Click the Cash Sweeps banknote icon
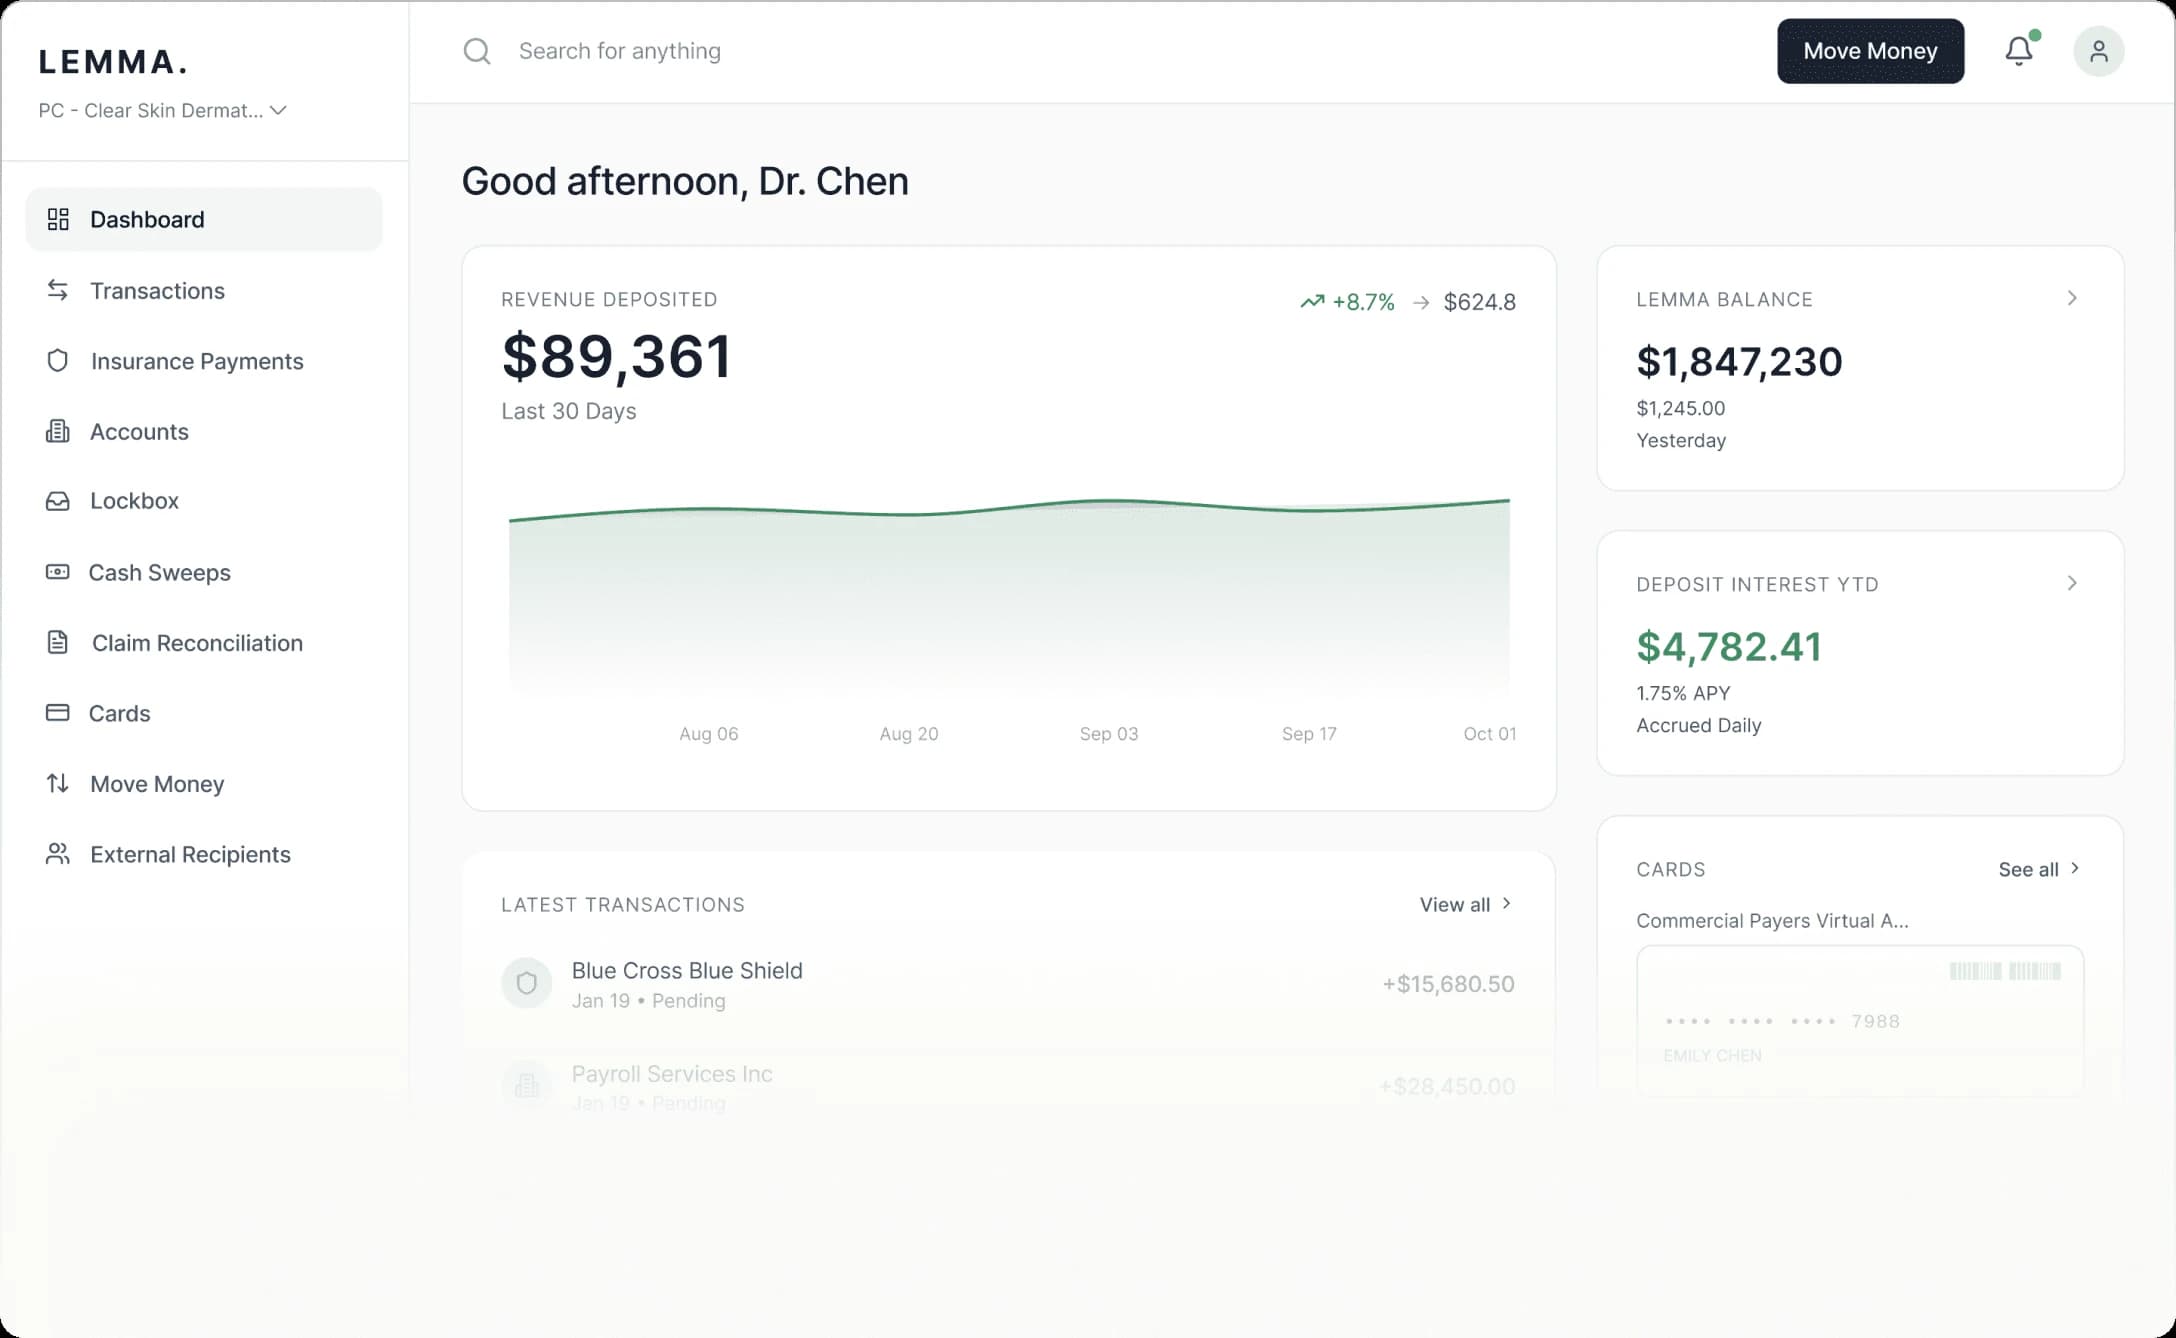 (x=58, y=572)
